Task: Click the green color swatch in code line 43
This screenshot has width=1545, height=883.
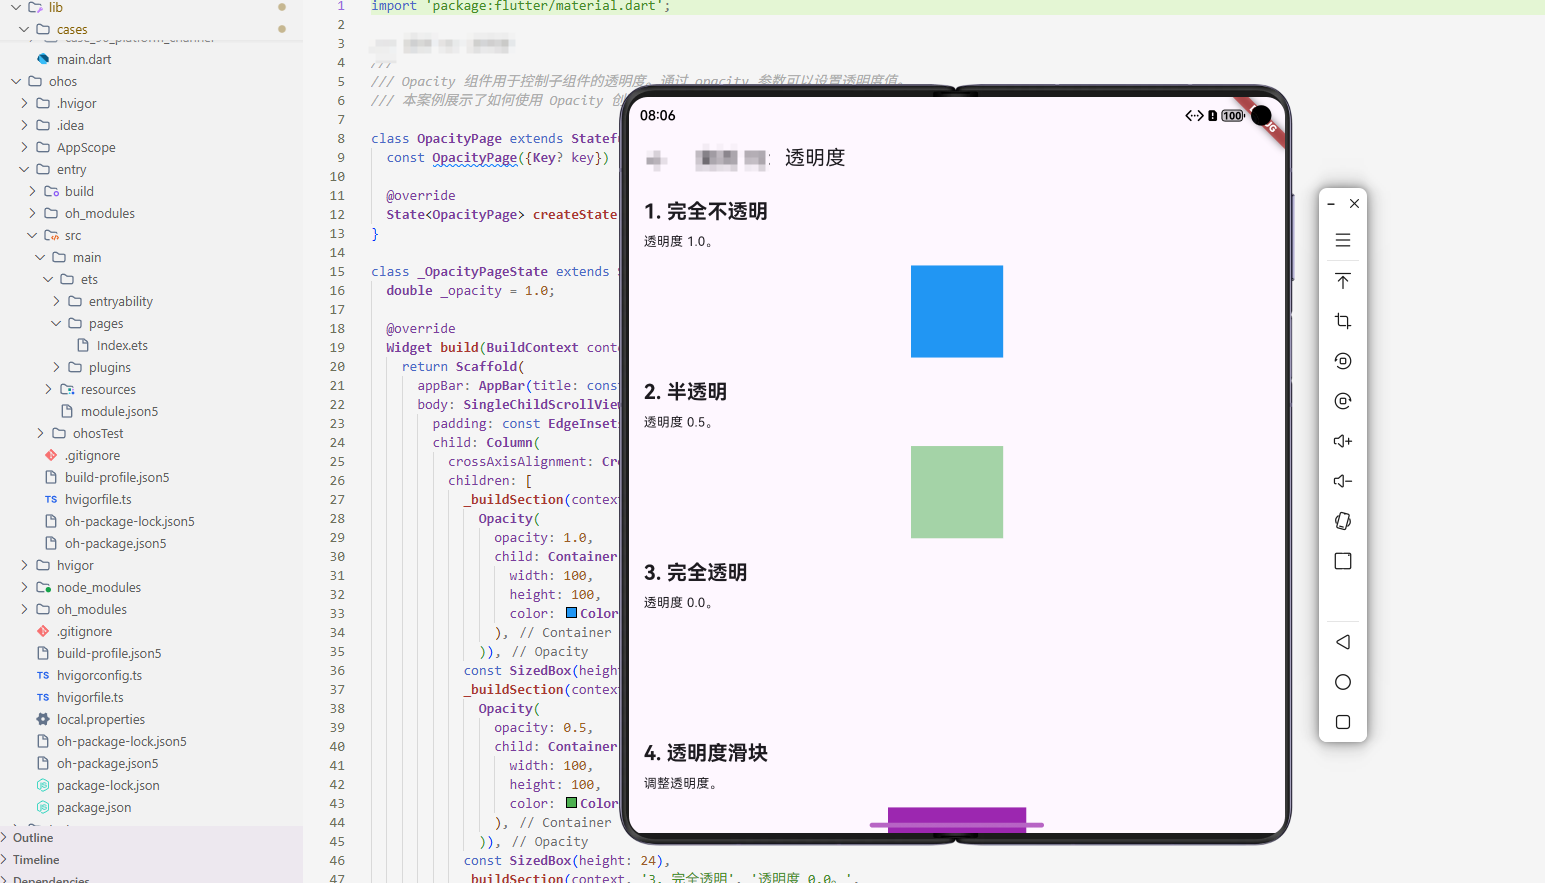Action: pos(571,803)
